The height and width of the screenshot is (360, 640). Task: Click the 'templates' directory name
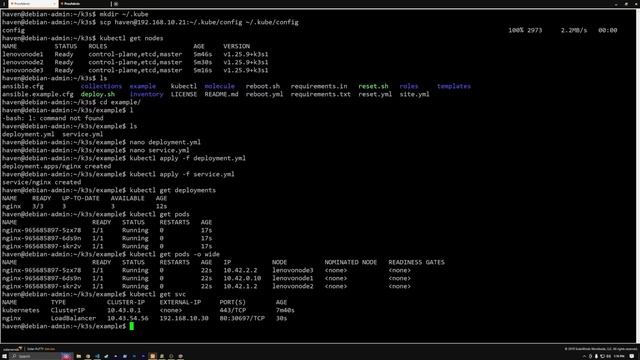(x=454, y=86)
